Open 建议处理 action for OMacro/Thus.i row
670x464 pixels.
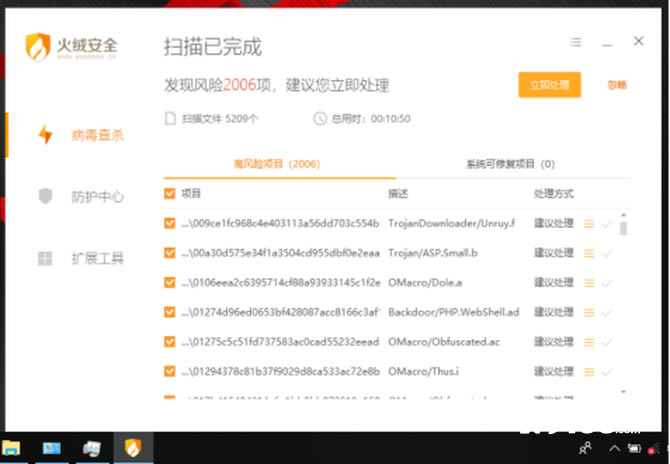click(554, 371)
